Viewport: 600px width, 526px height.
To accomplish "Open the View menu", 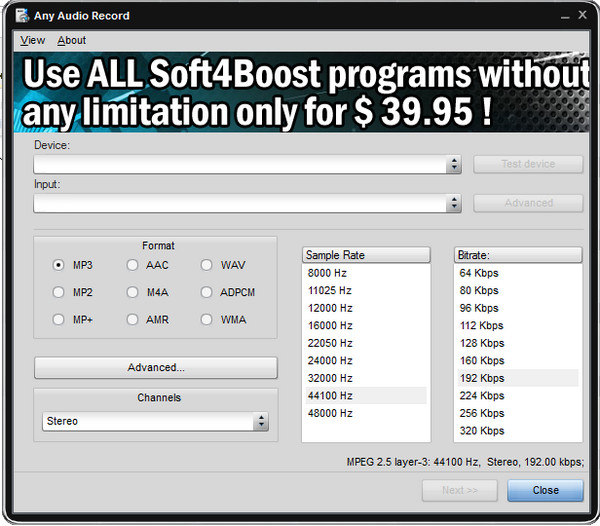I will pos(33,40).
